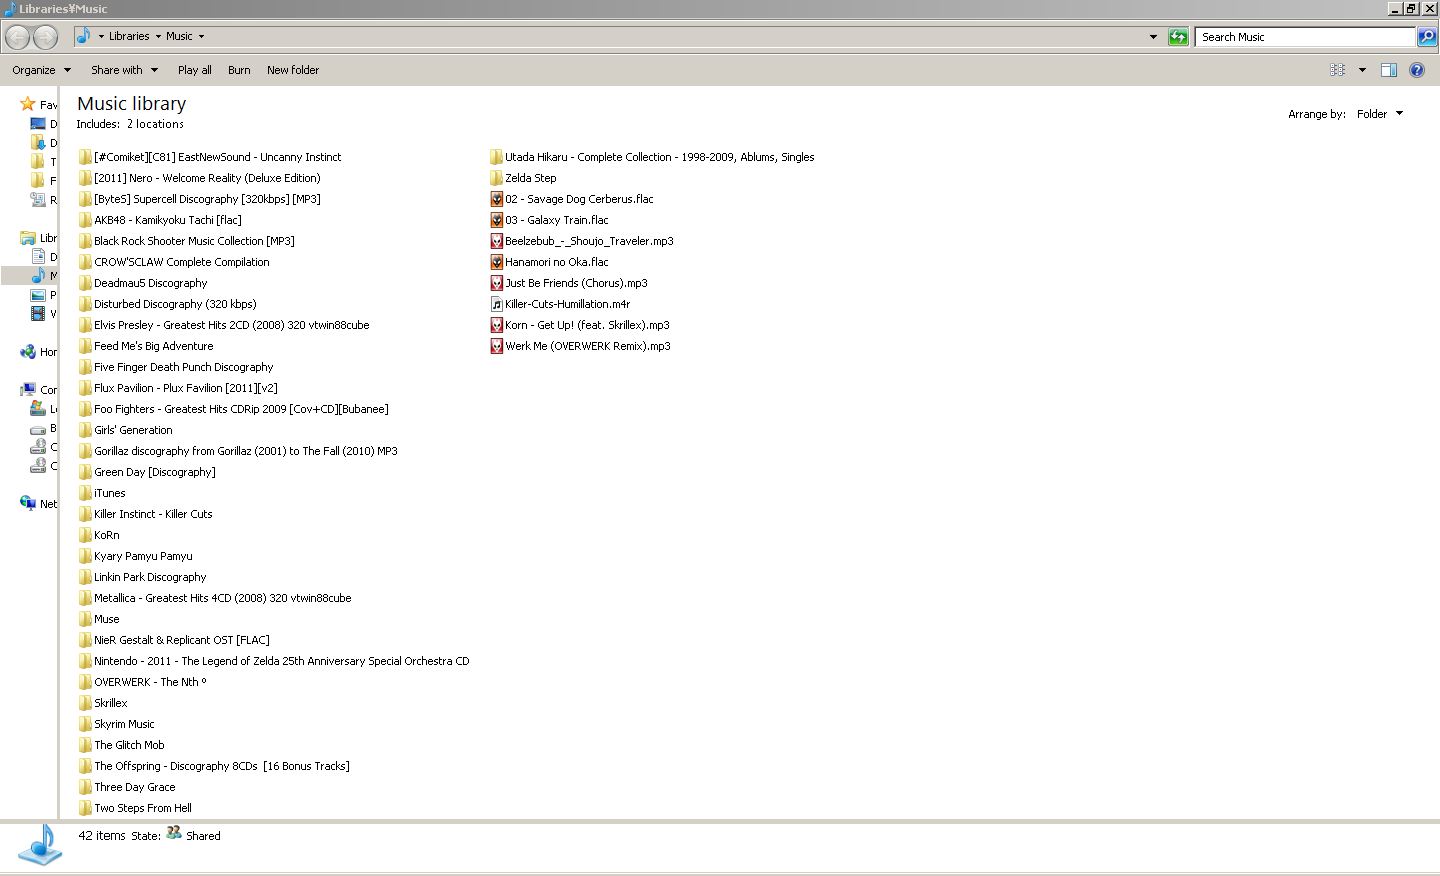Open the 2 locations link
This screenshot has width=1440, height=876.
click(155, 124)
